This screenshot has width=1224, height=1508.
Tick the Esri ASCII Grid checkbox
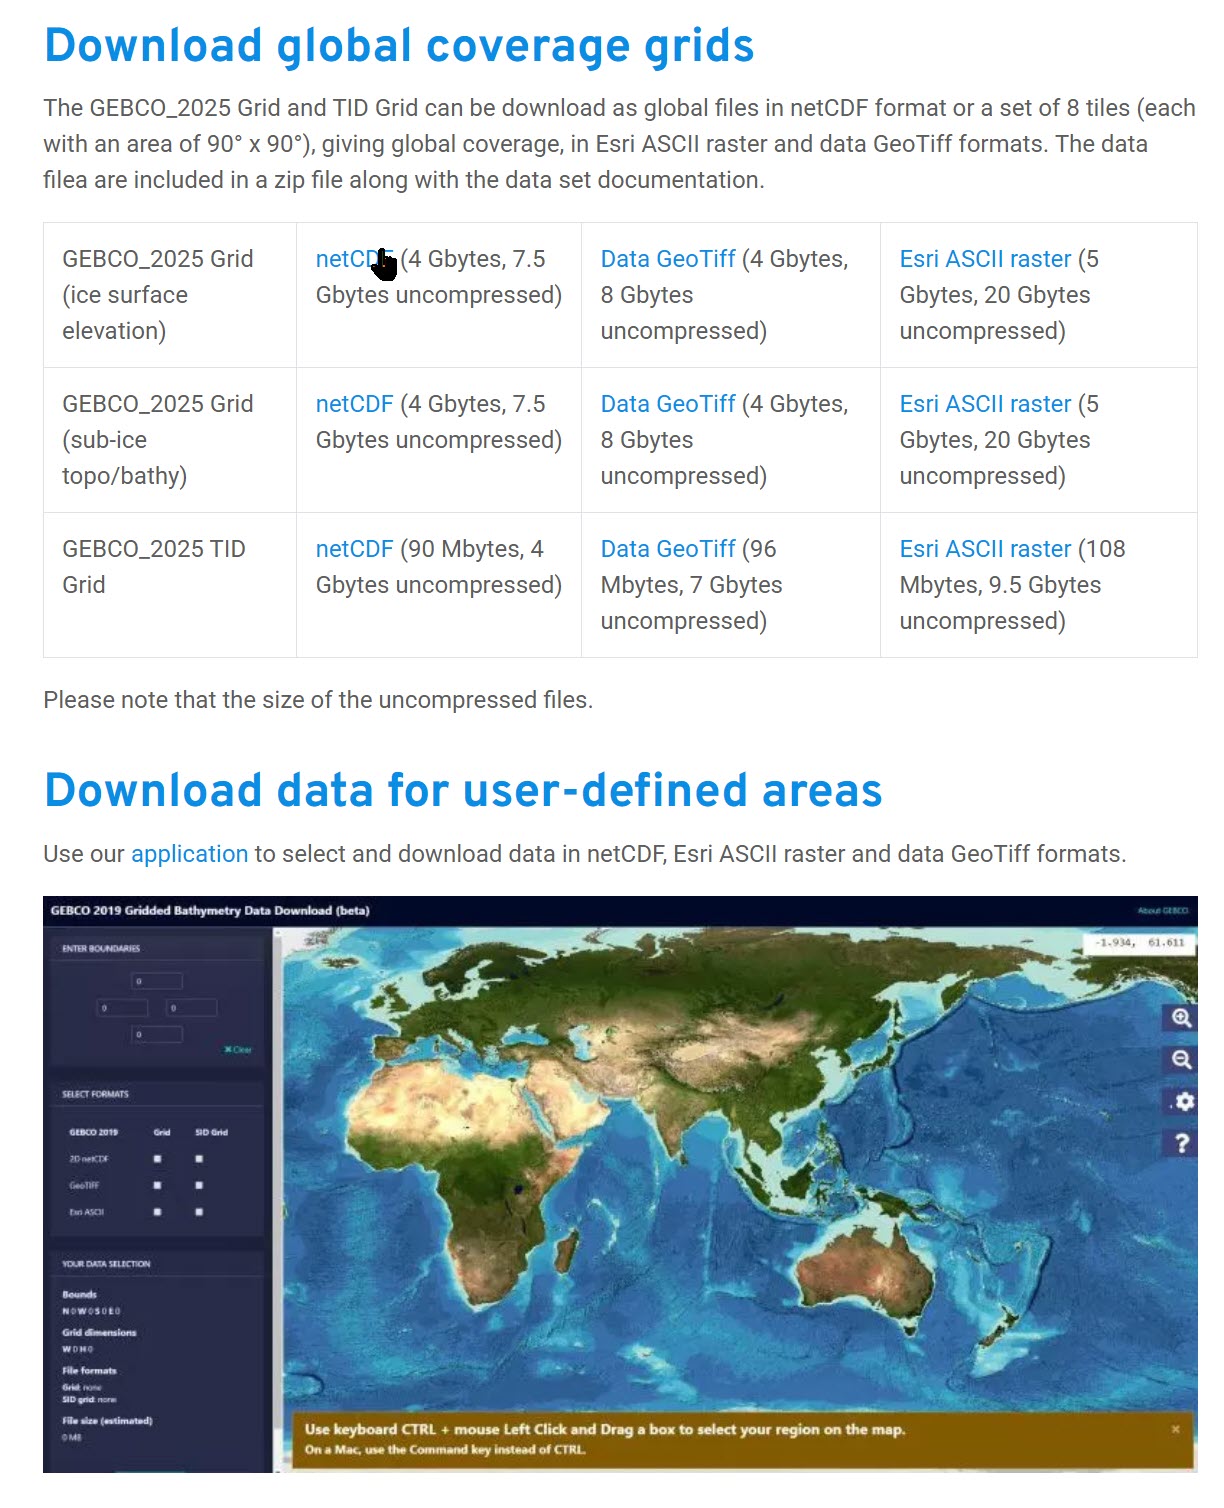[x=158, y=1212]
